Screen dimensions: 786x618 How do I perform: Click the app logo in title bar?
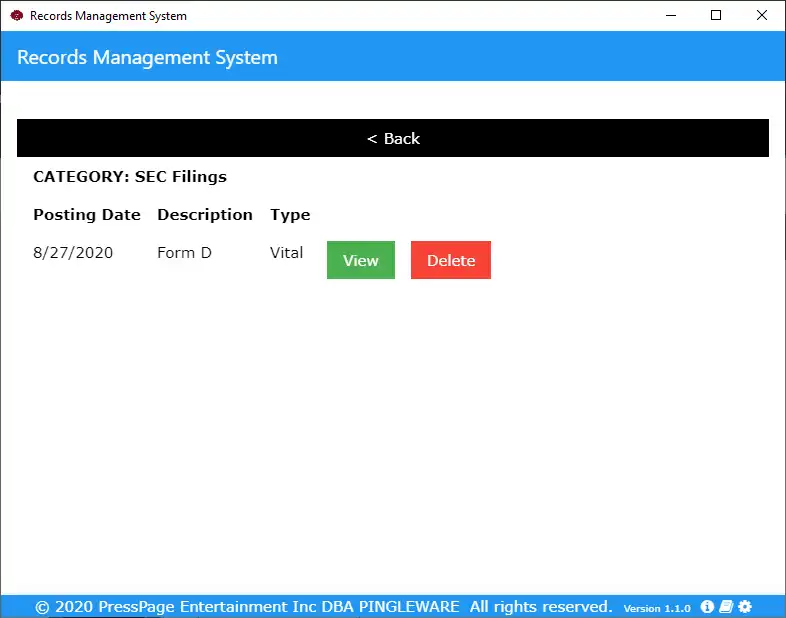click(x=17, y=16)
